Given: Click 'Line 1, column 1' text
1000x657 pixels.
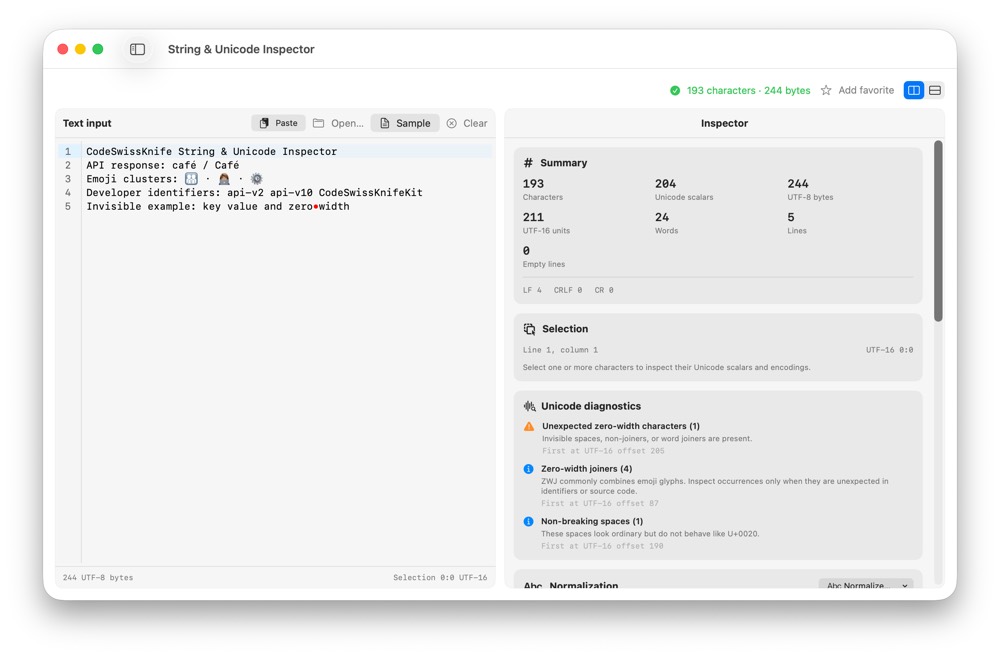Looking at the screenshot, I should [x=560, y=350].
